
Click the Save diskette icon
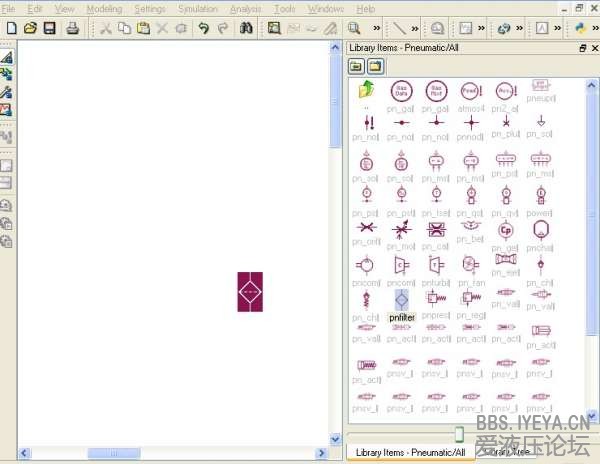click(x=49, y=28)
